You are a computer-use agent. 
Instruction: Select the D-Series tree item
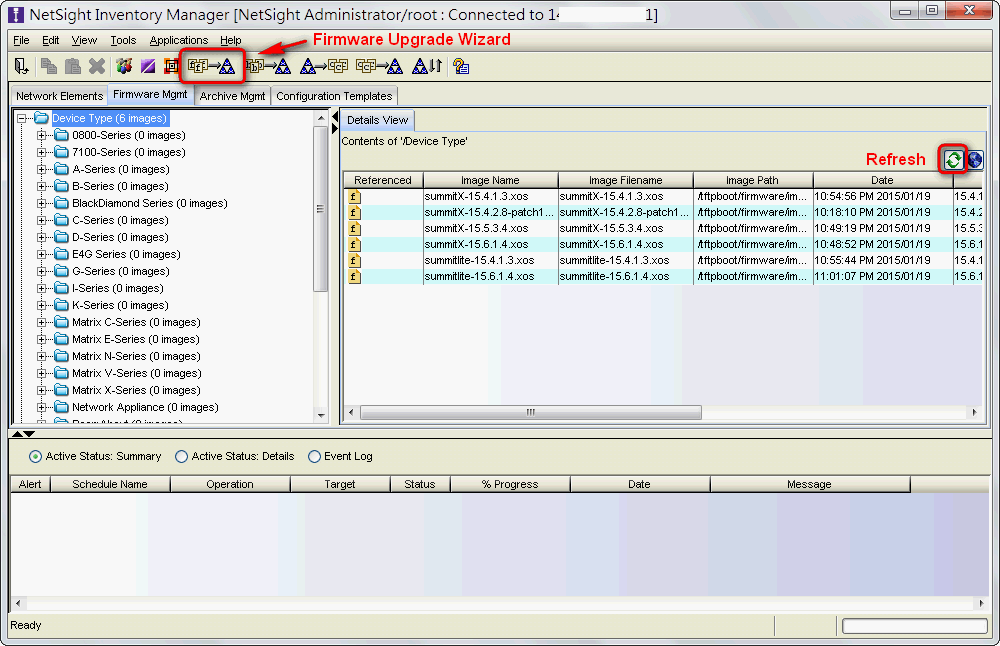[x=121, y=237]
